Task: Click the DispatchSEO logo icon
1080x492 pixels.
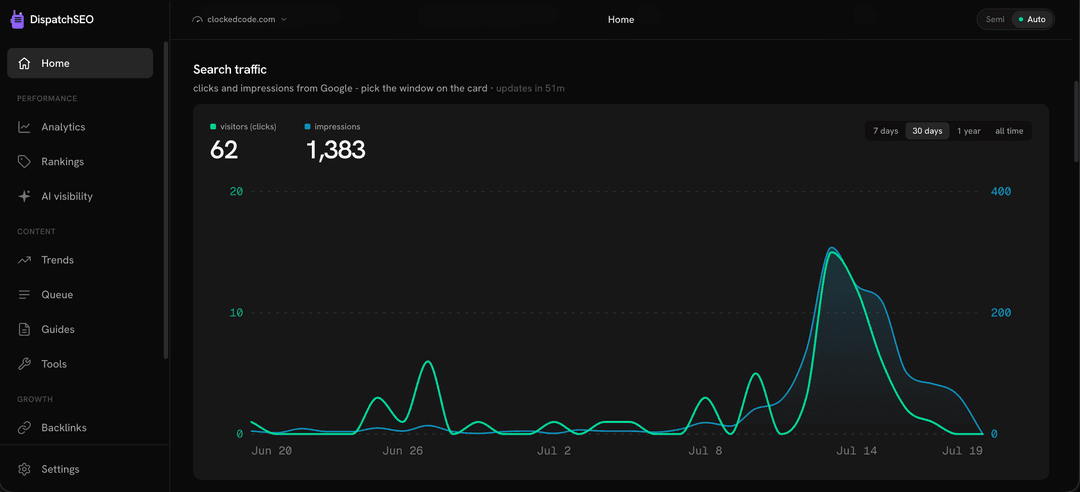Action: point(17,20)
